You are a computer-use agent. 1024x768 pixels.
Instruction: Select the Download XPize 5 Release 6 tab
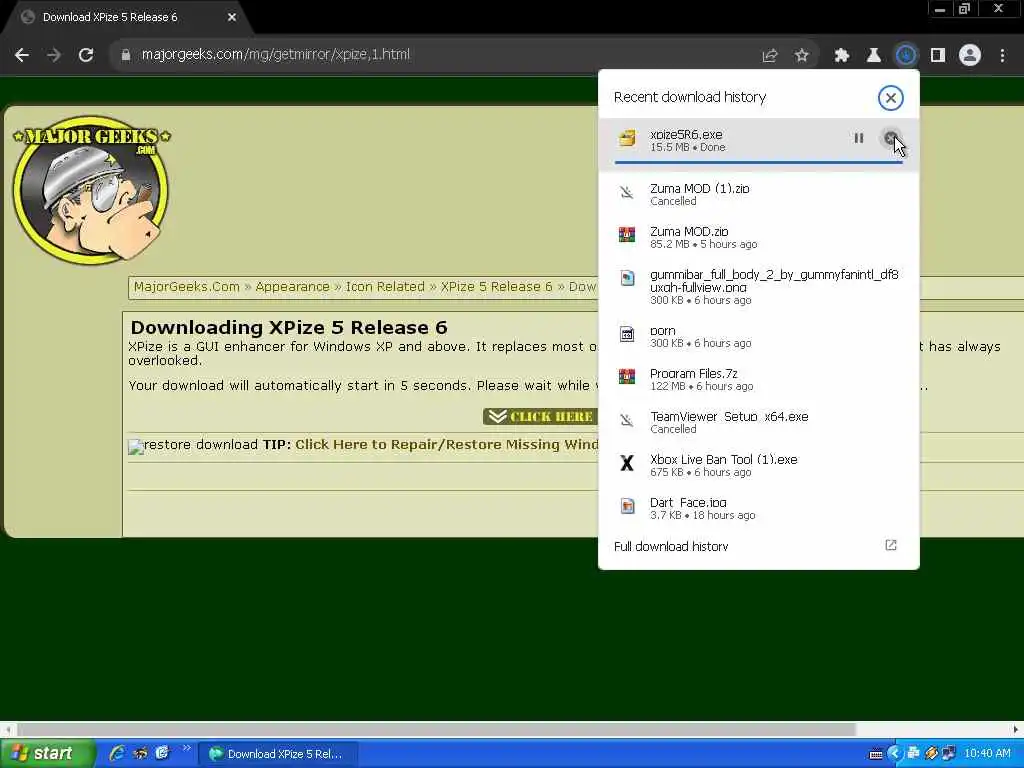(x=127, y=17)
